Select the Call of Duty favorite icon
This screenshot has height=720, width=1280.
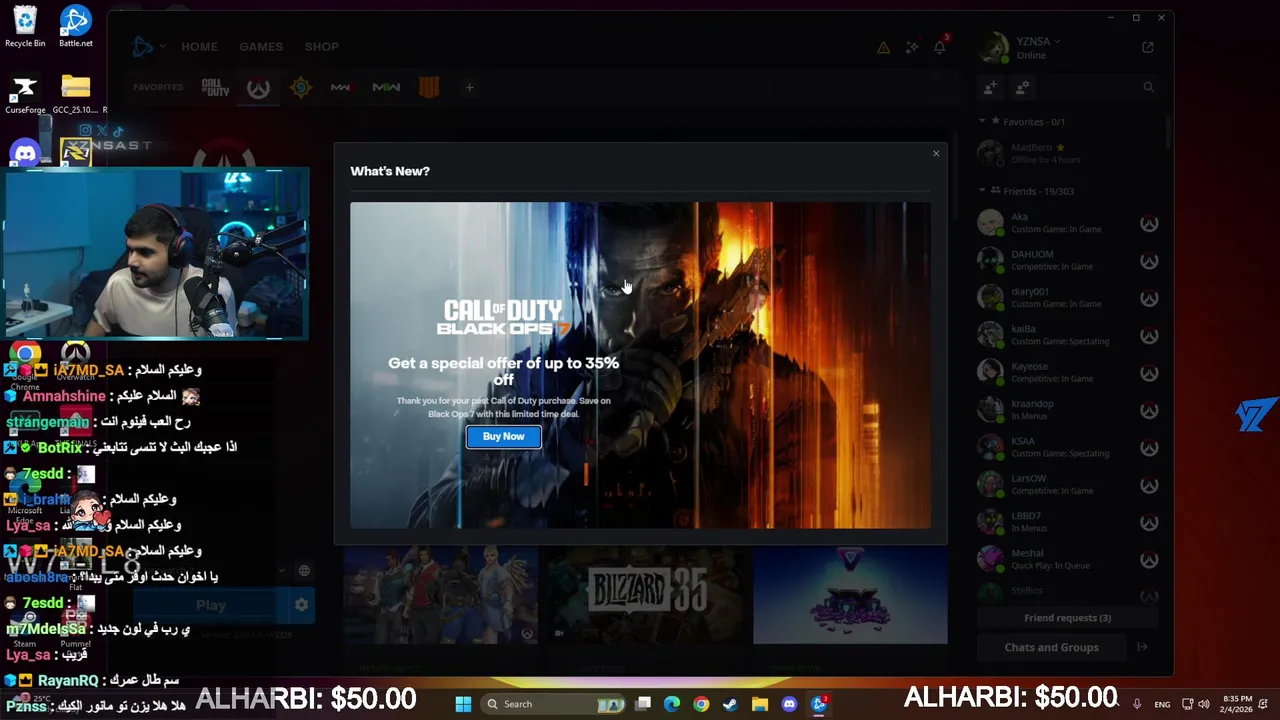pyautogui.click(x=215, y=87)
